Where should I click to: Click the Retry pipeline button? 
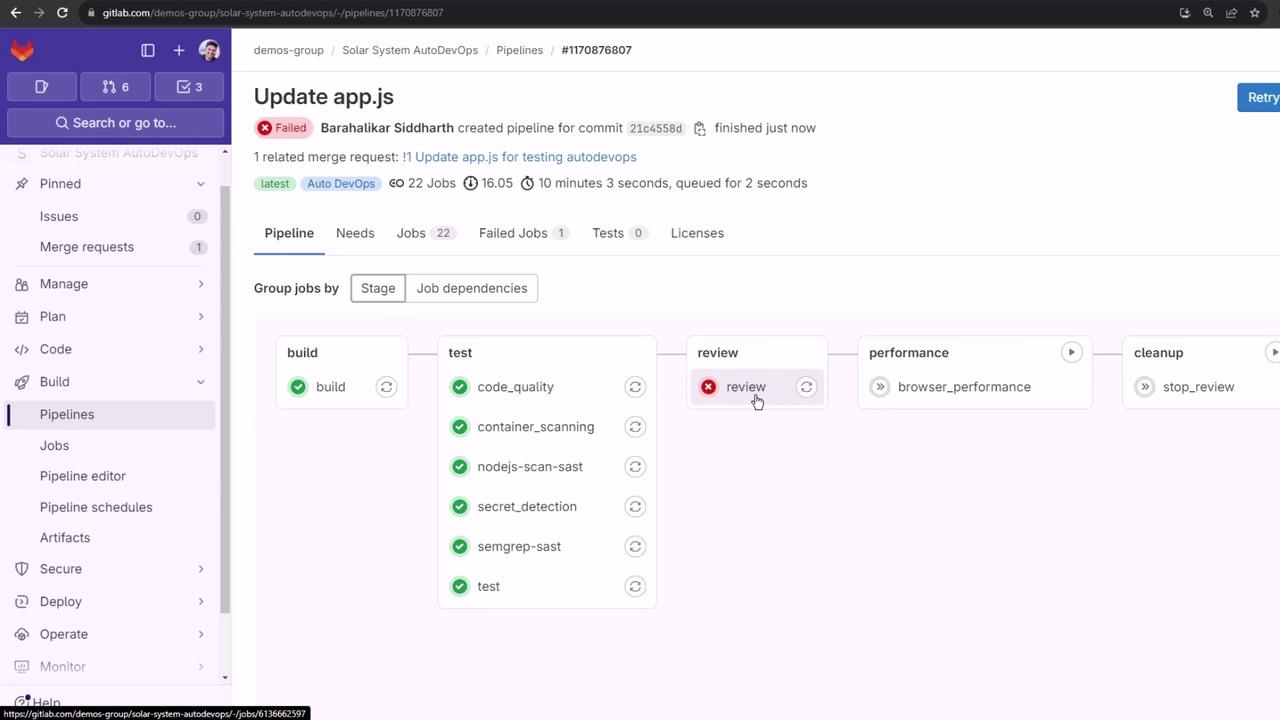[x=1259, y=97]
